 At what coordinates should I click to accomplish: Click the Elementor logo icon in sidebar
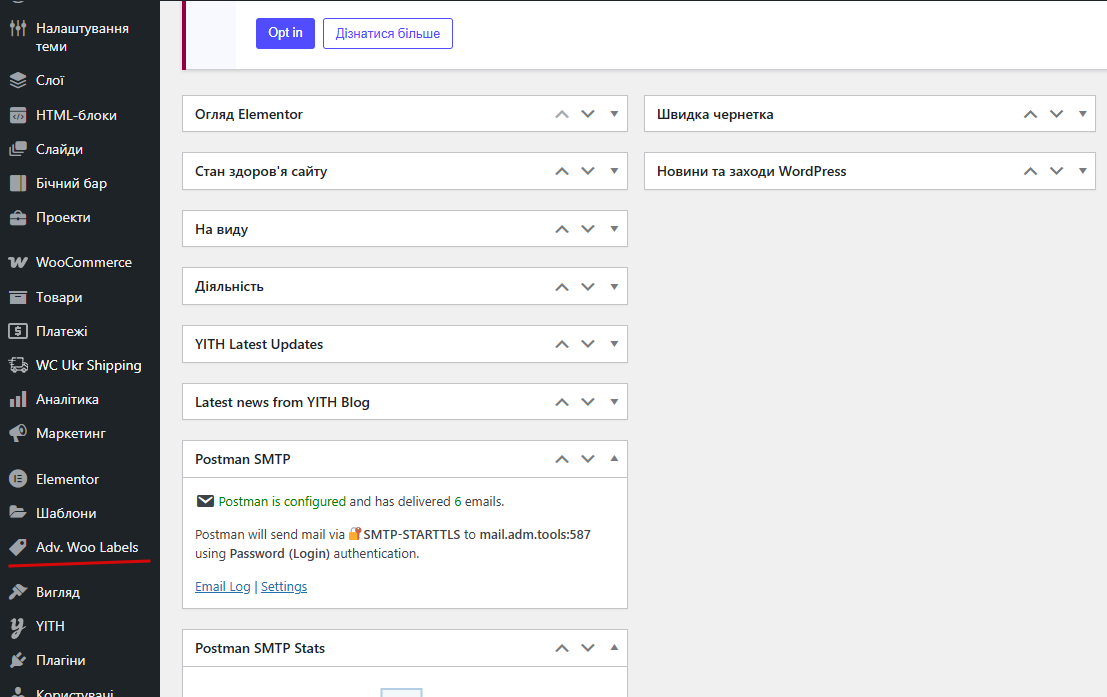17,479
